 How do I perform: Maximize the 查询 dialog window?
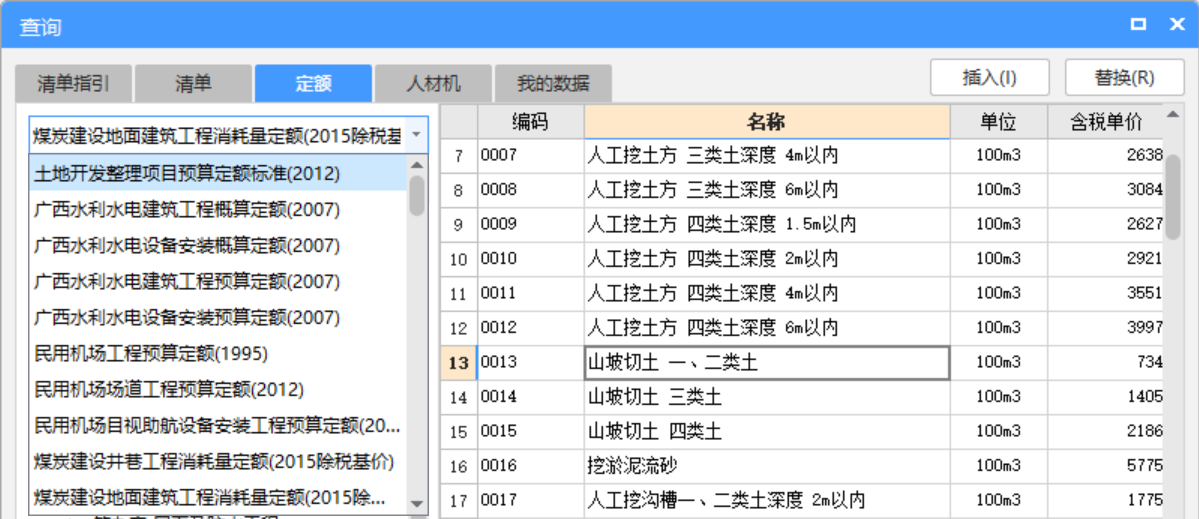1138,24
